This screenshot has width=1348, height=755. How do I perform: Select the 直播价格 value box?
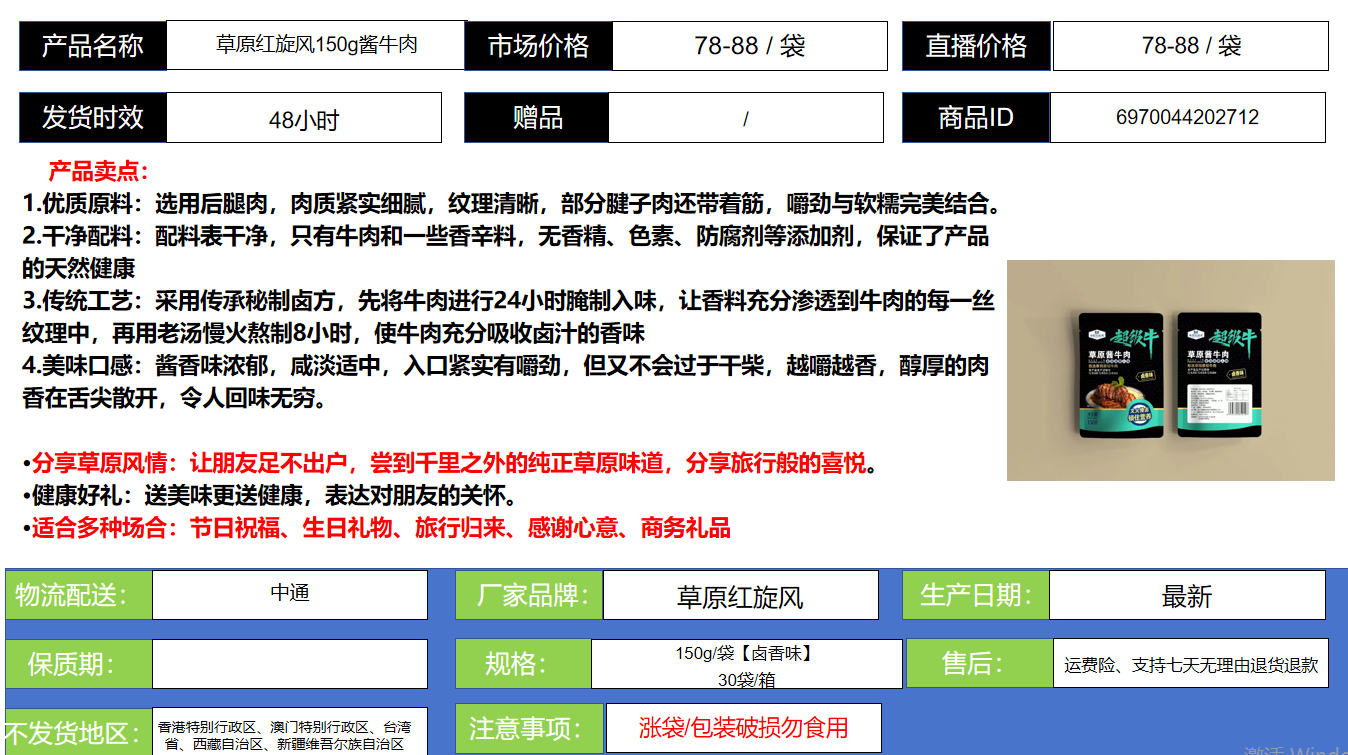(1190, 46)
